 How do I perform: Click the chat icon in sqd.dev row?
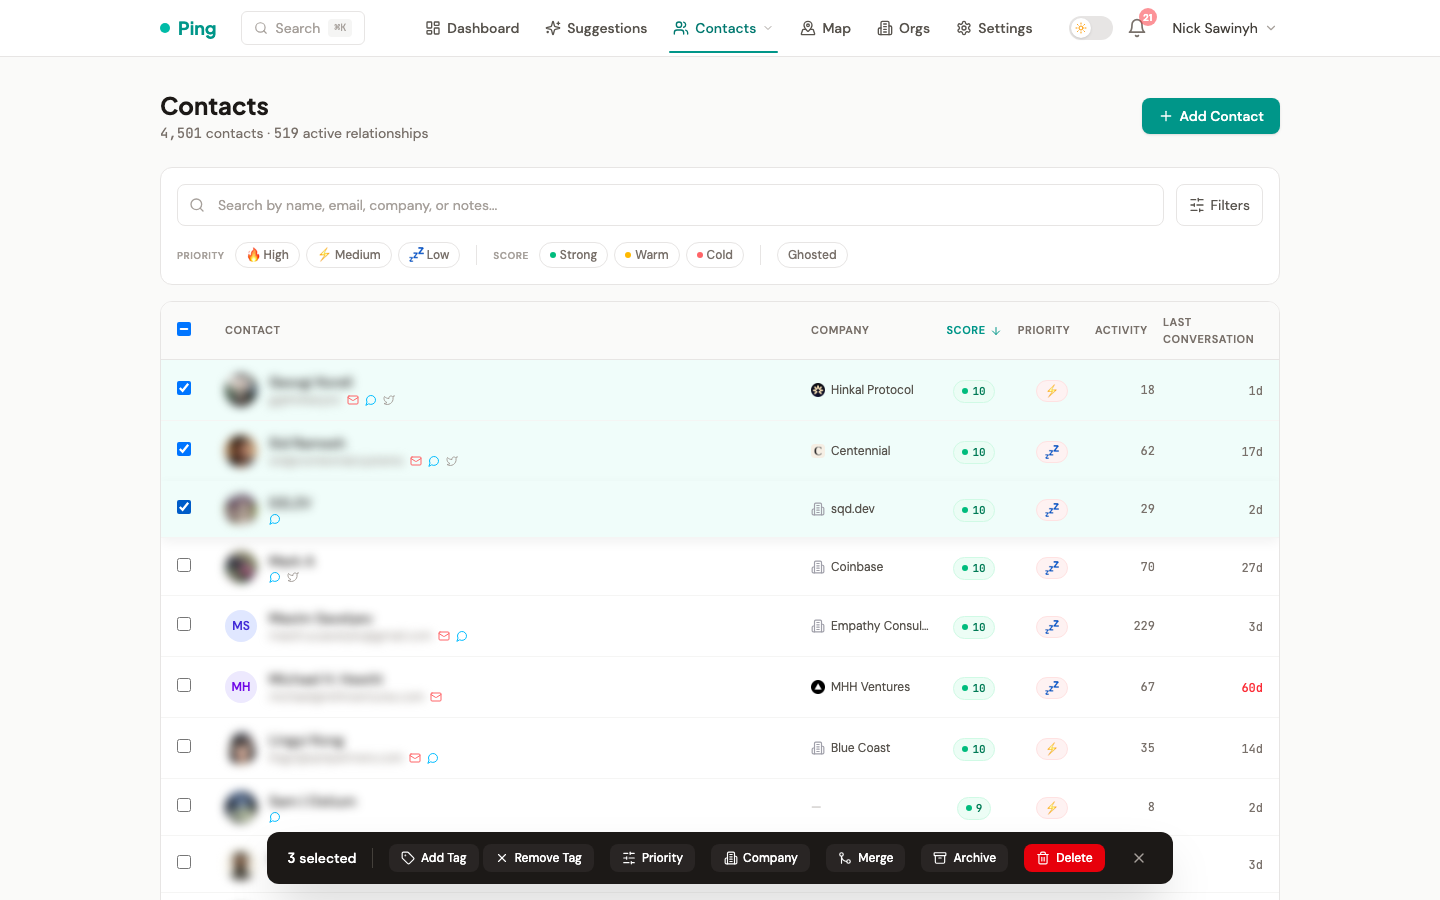point(275,519)
